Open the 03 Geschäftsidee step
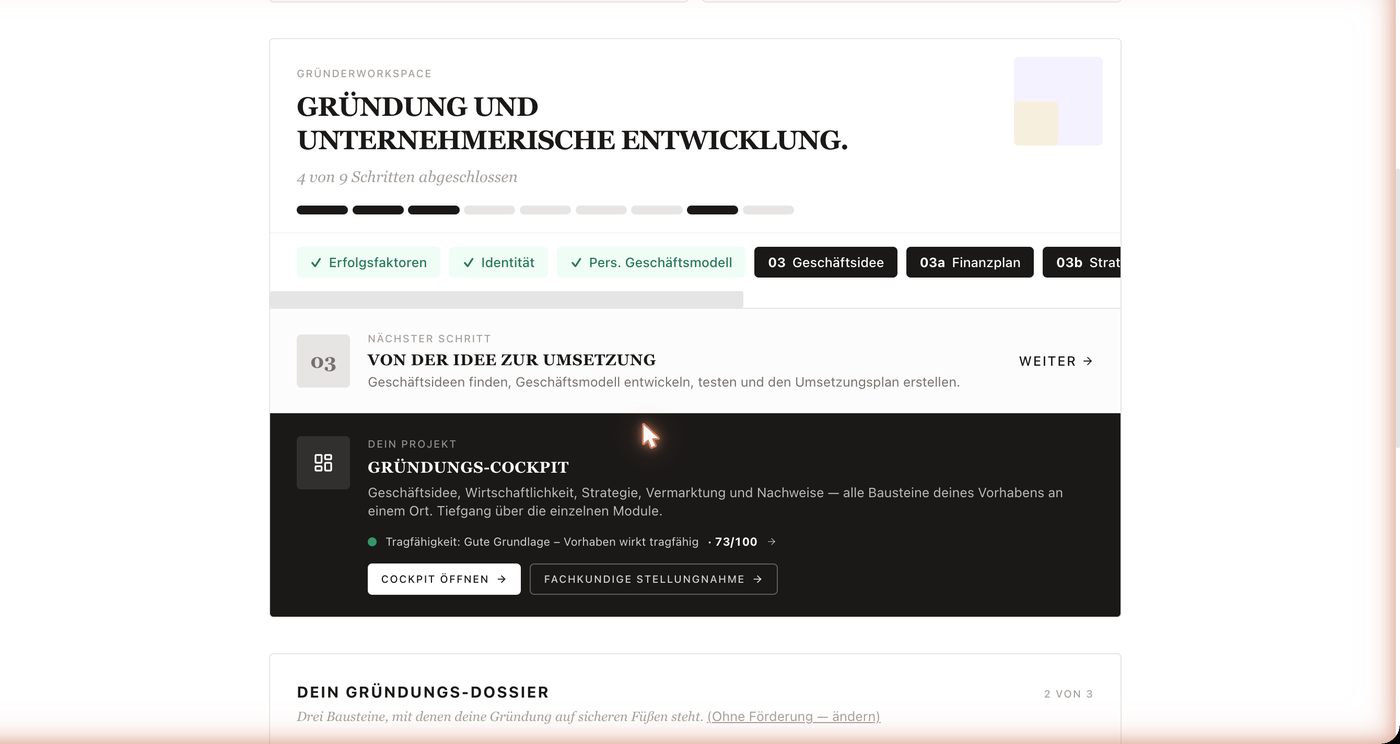Image resolution: width=1400 pixels, height=744 pixels. pyautogui.click(x=826, y=263)
